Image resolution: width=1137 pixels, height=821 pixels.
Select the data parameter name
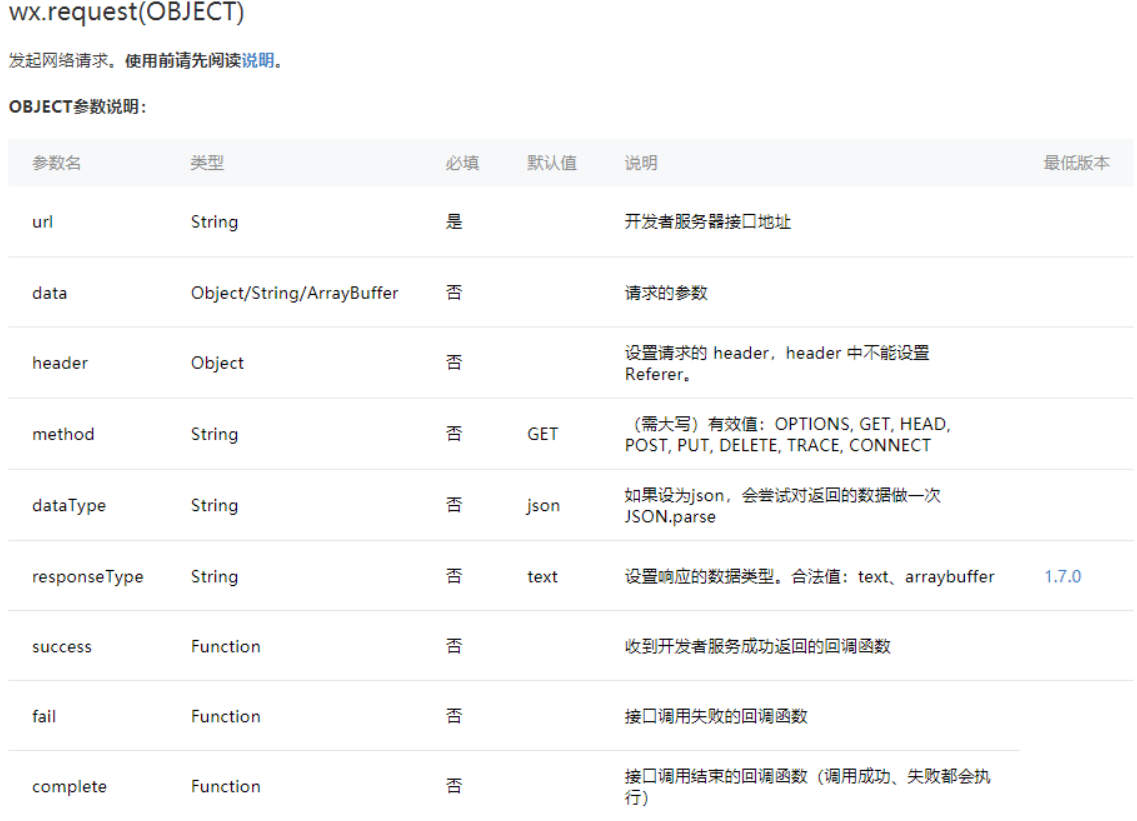point(49,293)
